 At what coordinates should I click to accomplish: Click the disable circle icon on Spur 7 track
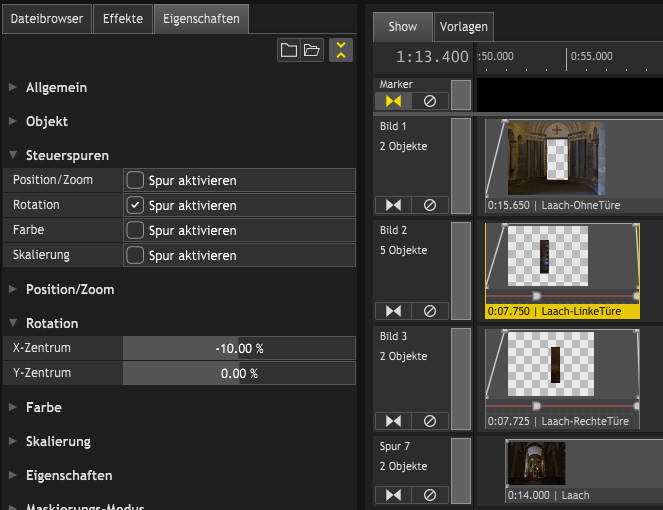(430, 494)
